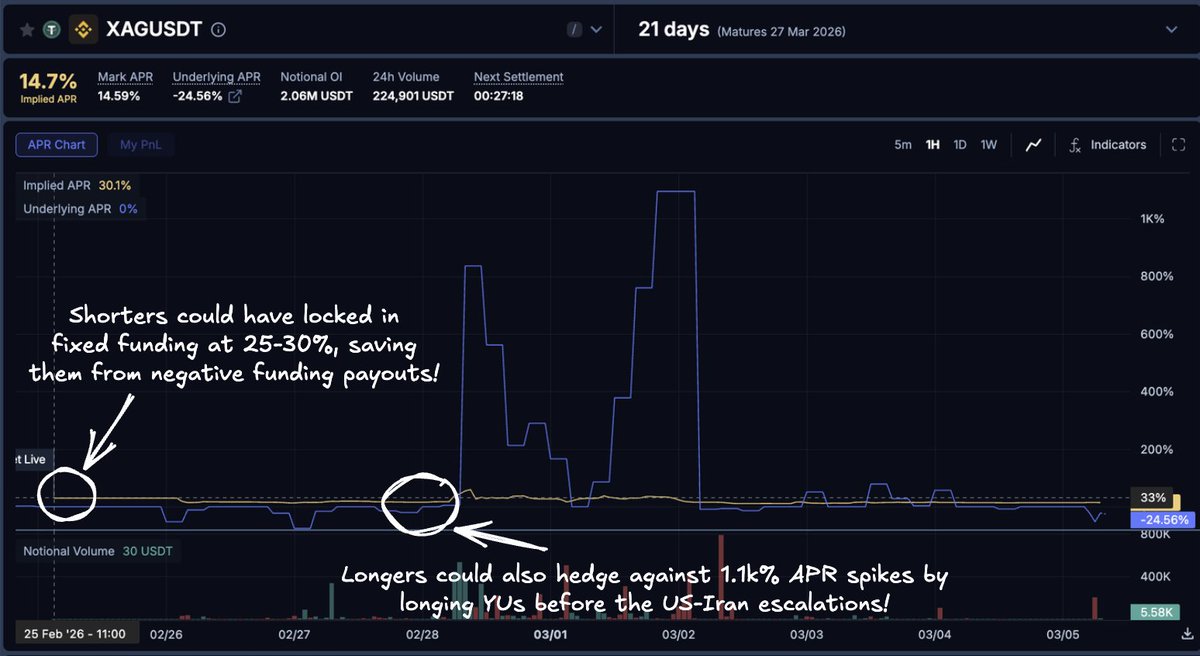Click the 800K volume axis label
Screen dimensions: 1200x656
pyautogui.click(x=1154, y=535)
